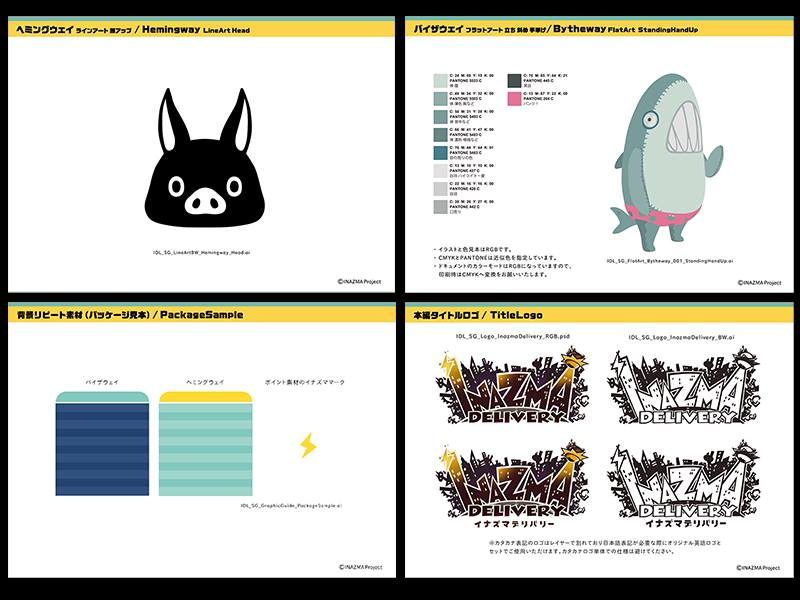Click the IDL_SG_GraphicGuide_PackageSample.ai file name
Image resolution: width=800 pixels, height=600 pixels.
pyautogui.click(x=291, y=506)
